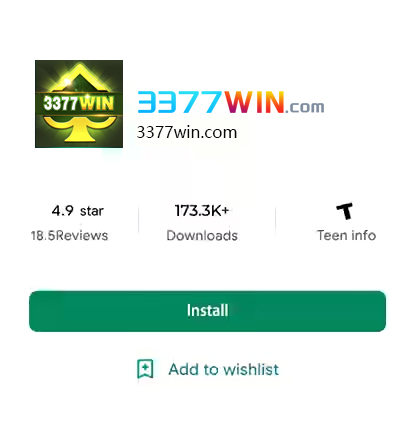Click the left edge of the Install button
Viewport: 412px width, 423px height.
[35, 311]
